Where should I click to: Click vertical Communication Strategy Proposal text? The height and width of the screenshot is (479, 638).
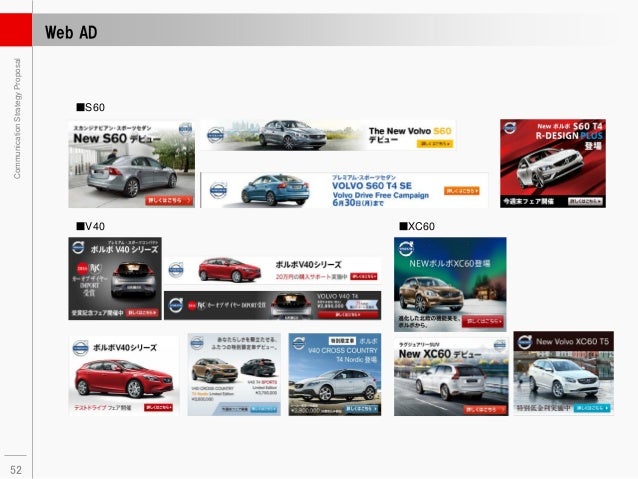pyautogui.click(x=17, y=118)
